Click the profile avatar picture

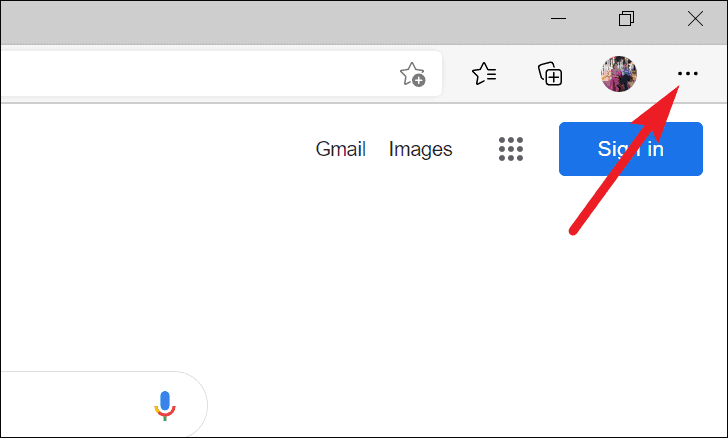coord(619,74)
